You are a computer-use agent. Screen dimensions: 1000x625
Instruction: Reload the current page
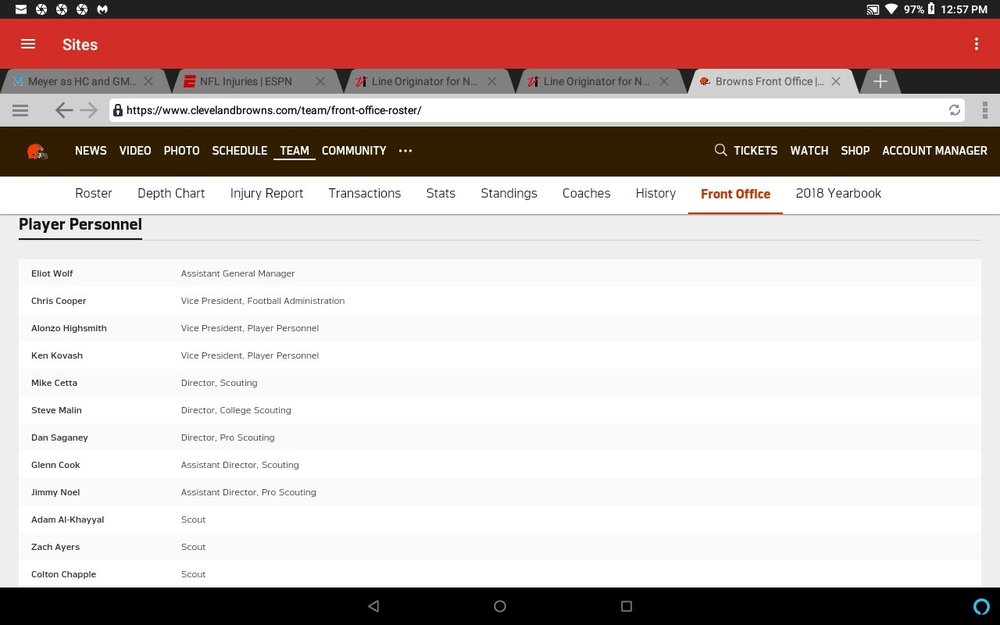pyautogui.click(x=954, y=110)
